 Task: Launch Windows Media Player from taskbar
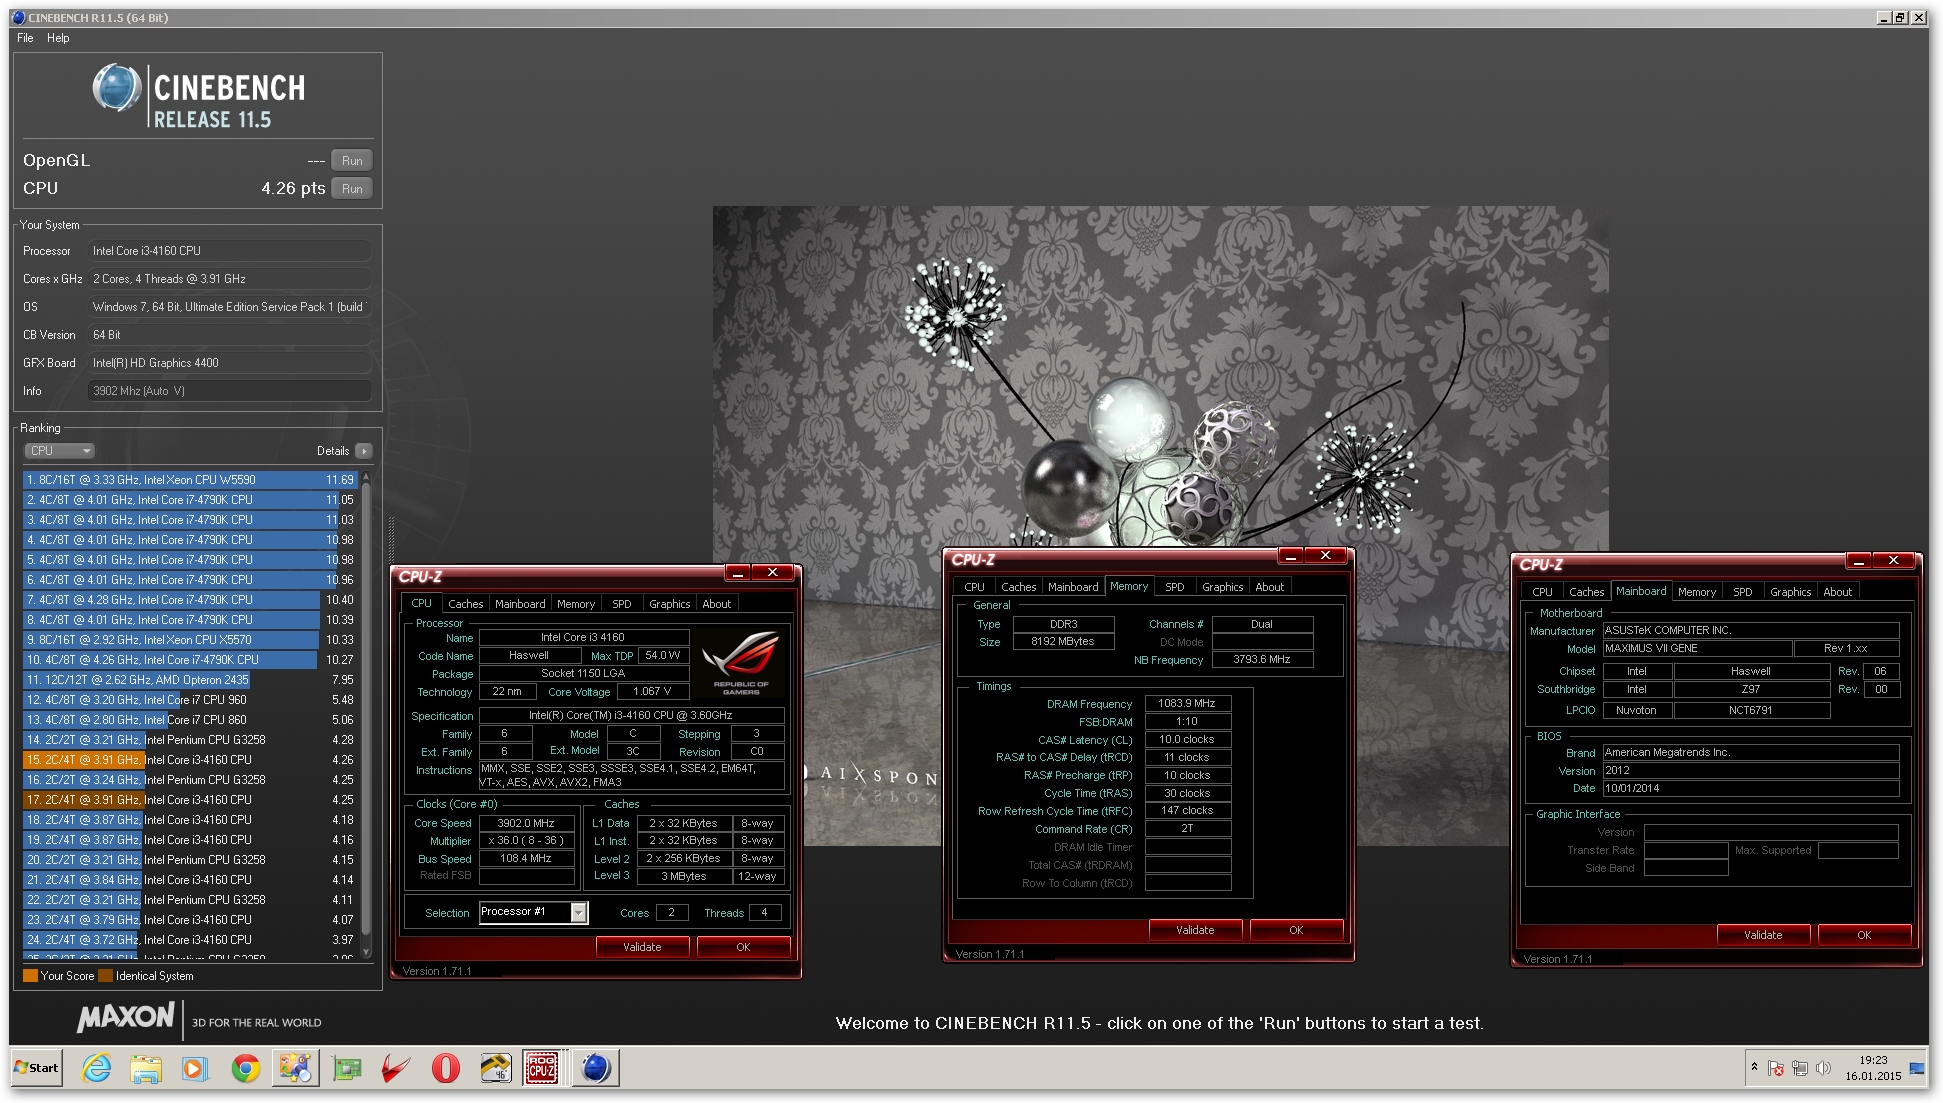click(x=195, y=1068)
